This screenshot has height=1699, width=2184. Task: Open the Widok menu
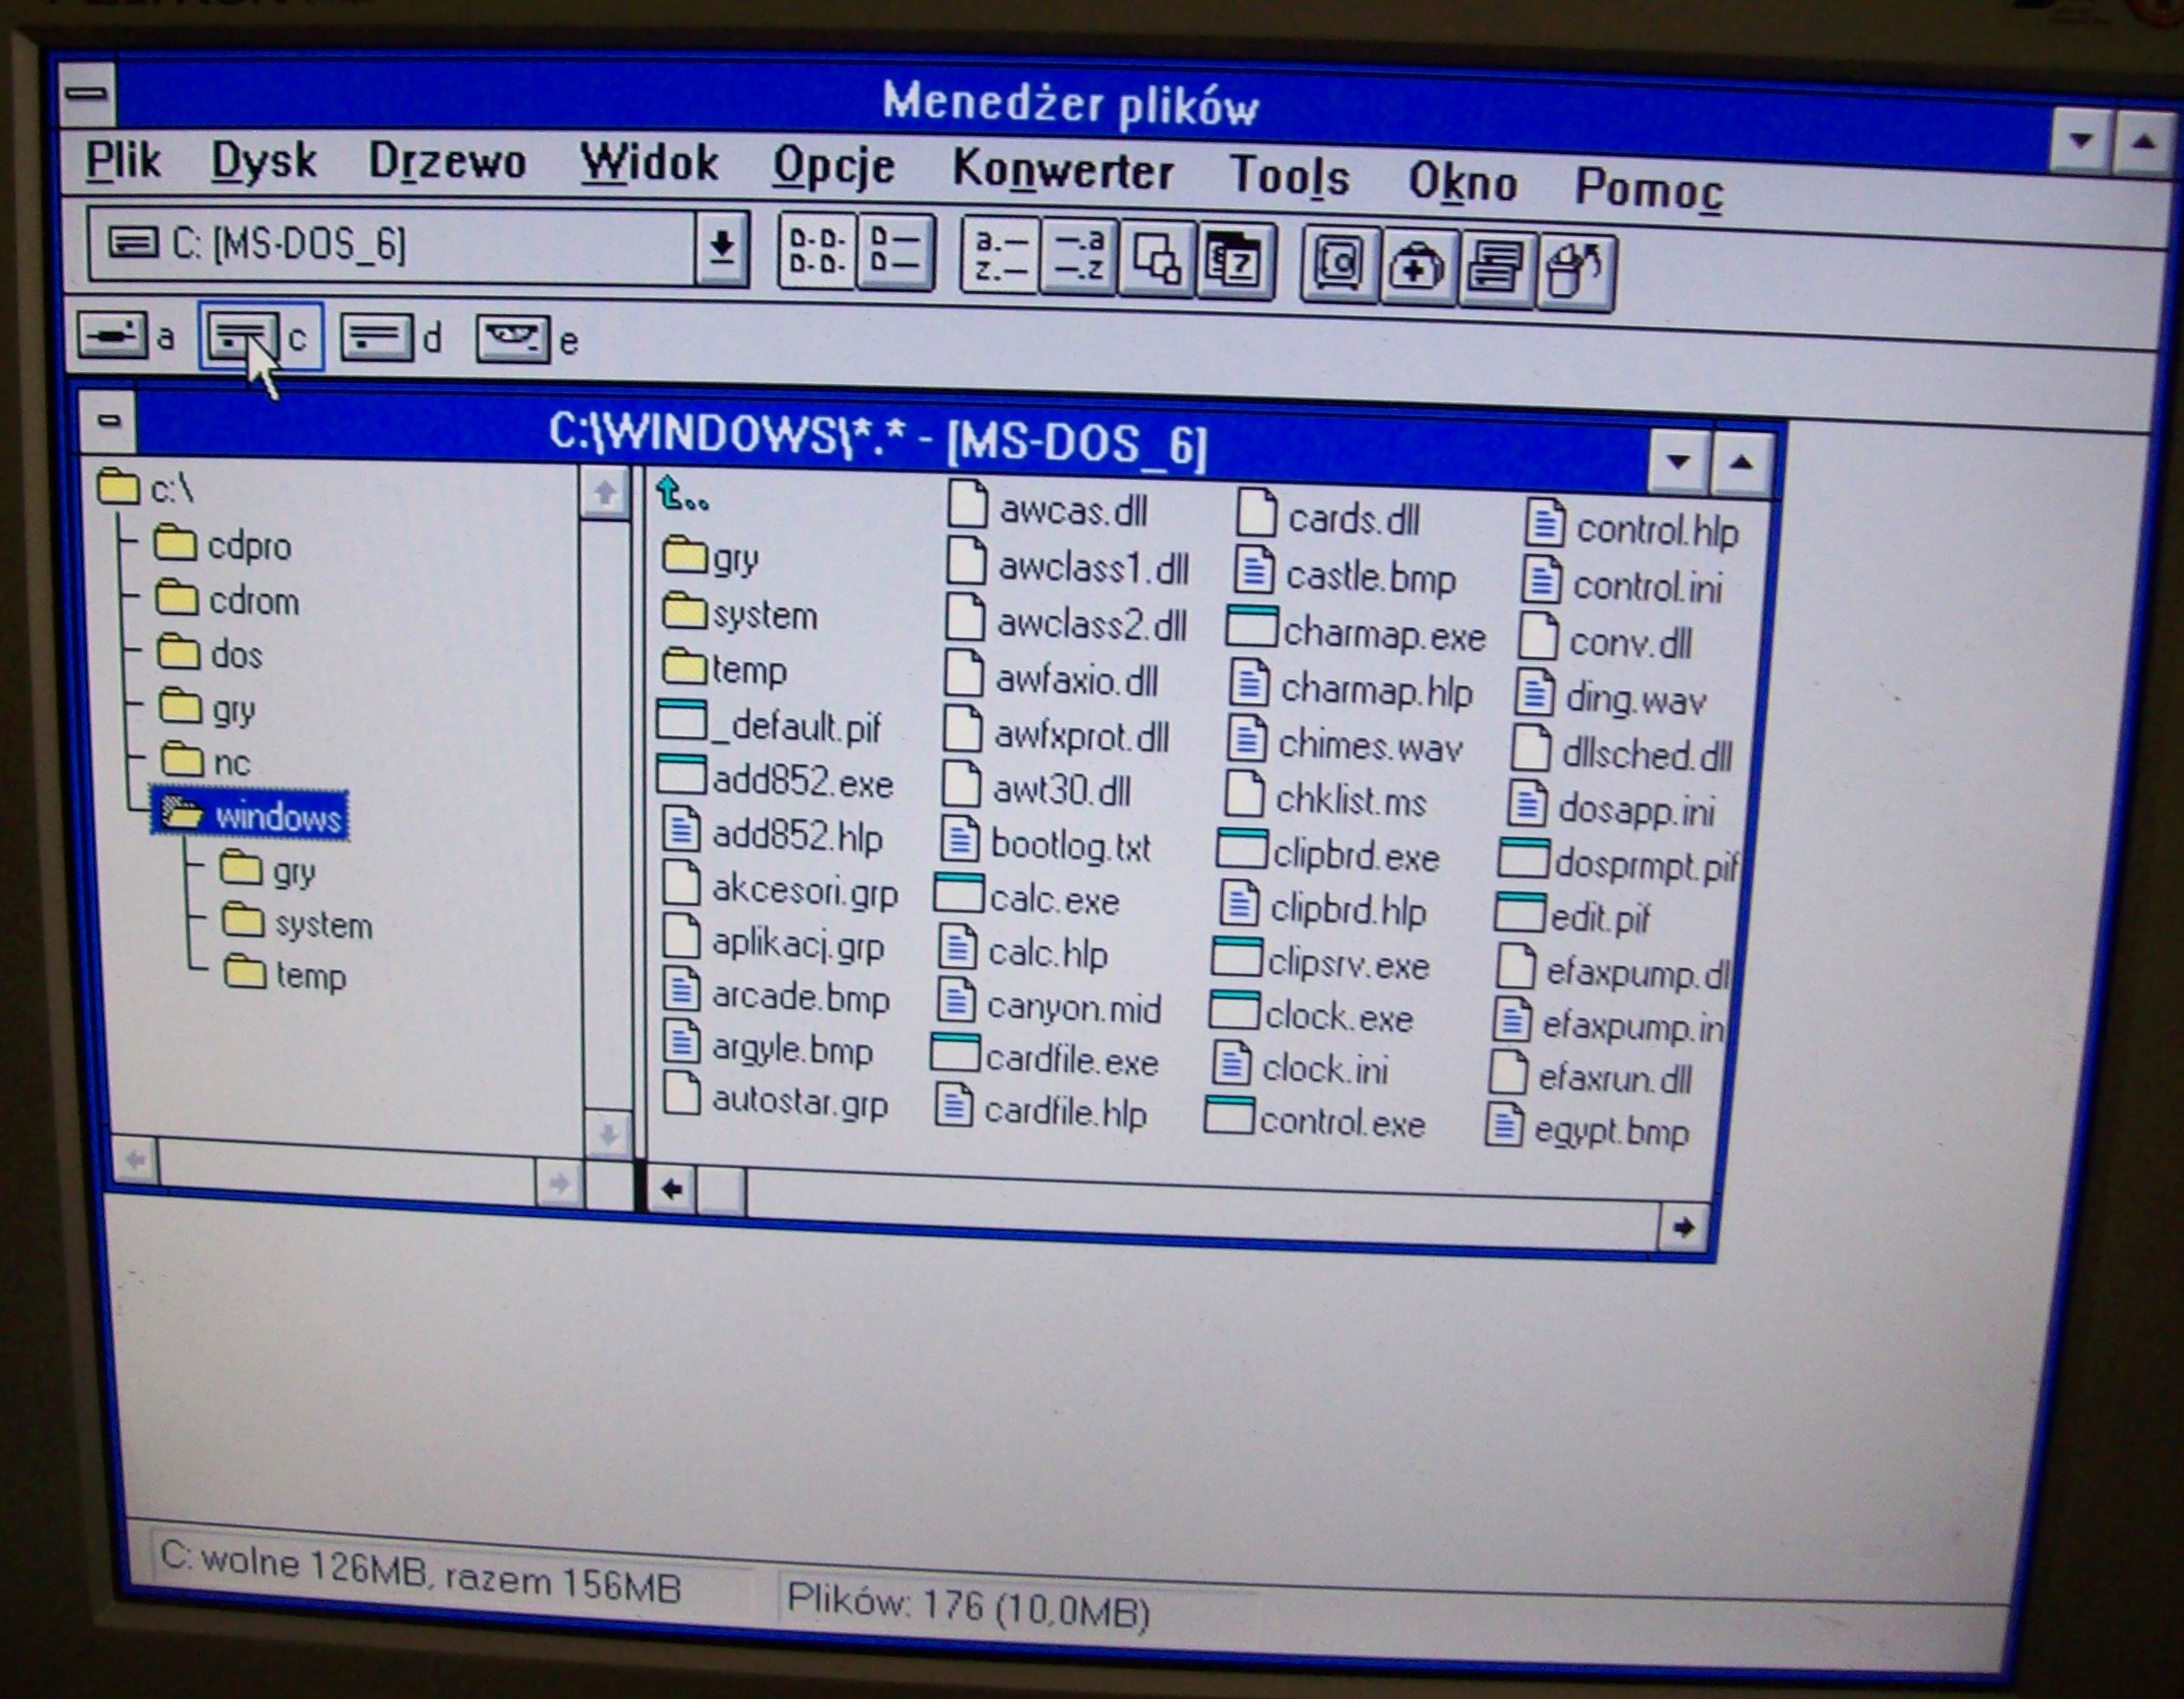click(649, 164)
